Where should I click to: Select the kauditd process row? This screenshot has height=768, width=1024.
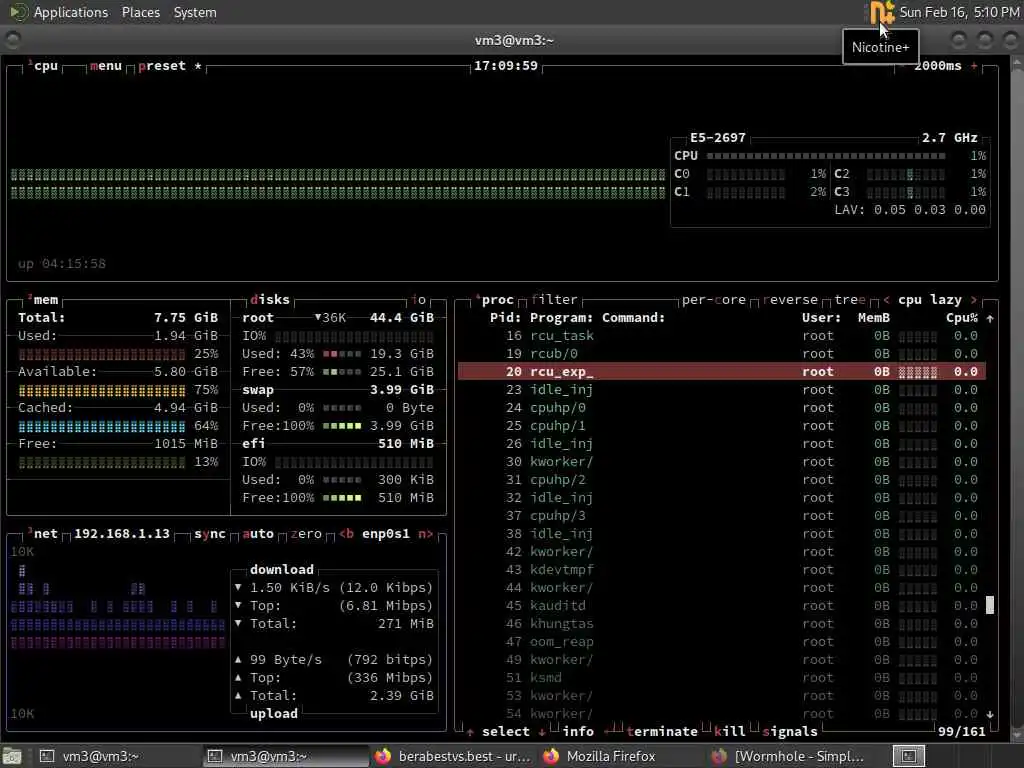[x=722, y=605]
